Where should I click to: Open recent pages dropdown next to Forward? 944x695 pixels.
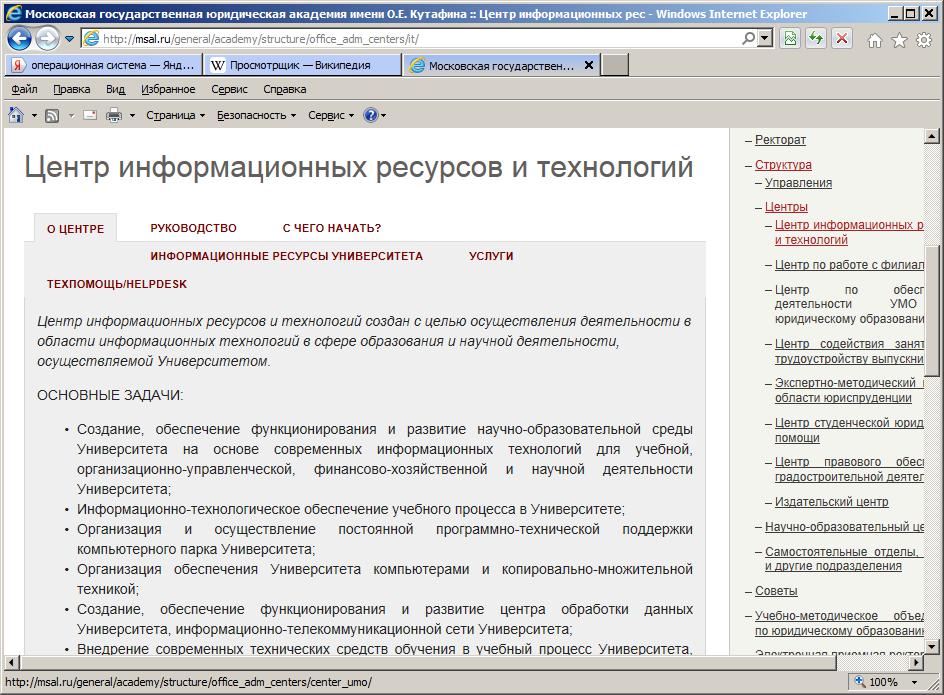69,39
